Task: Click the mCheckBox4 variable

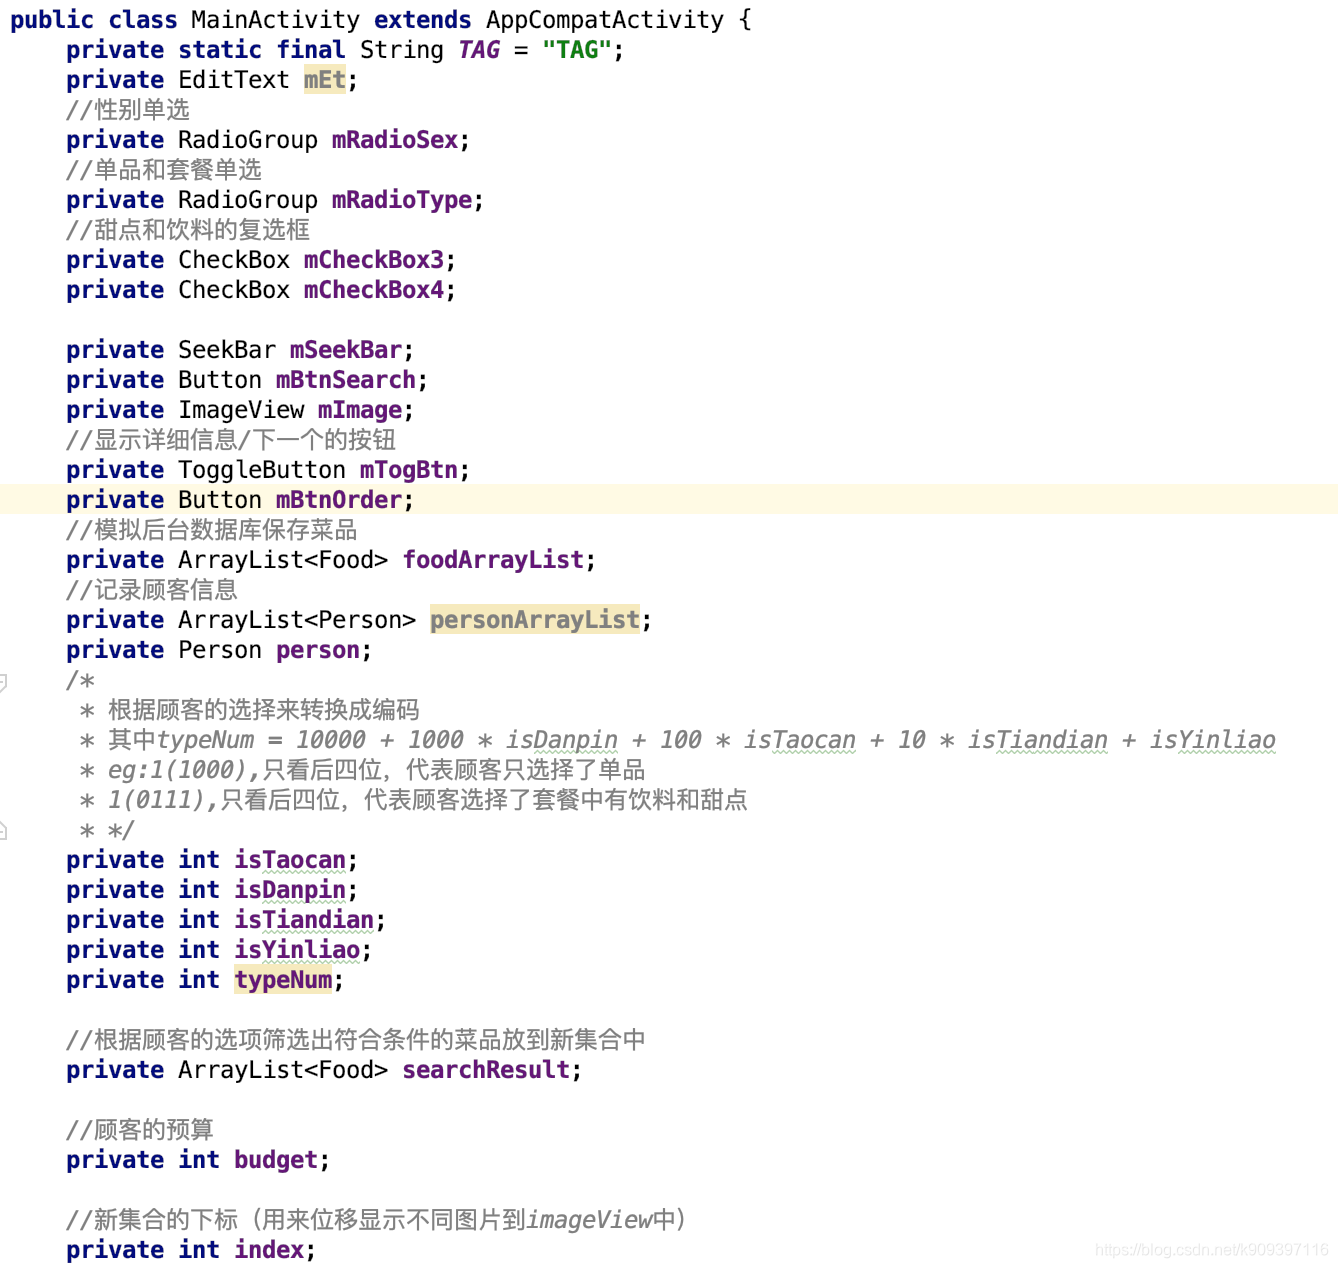Action: (x=374, y=290)
